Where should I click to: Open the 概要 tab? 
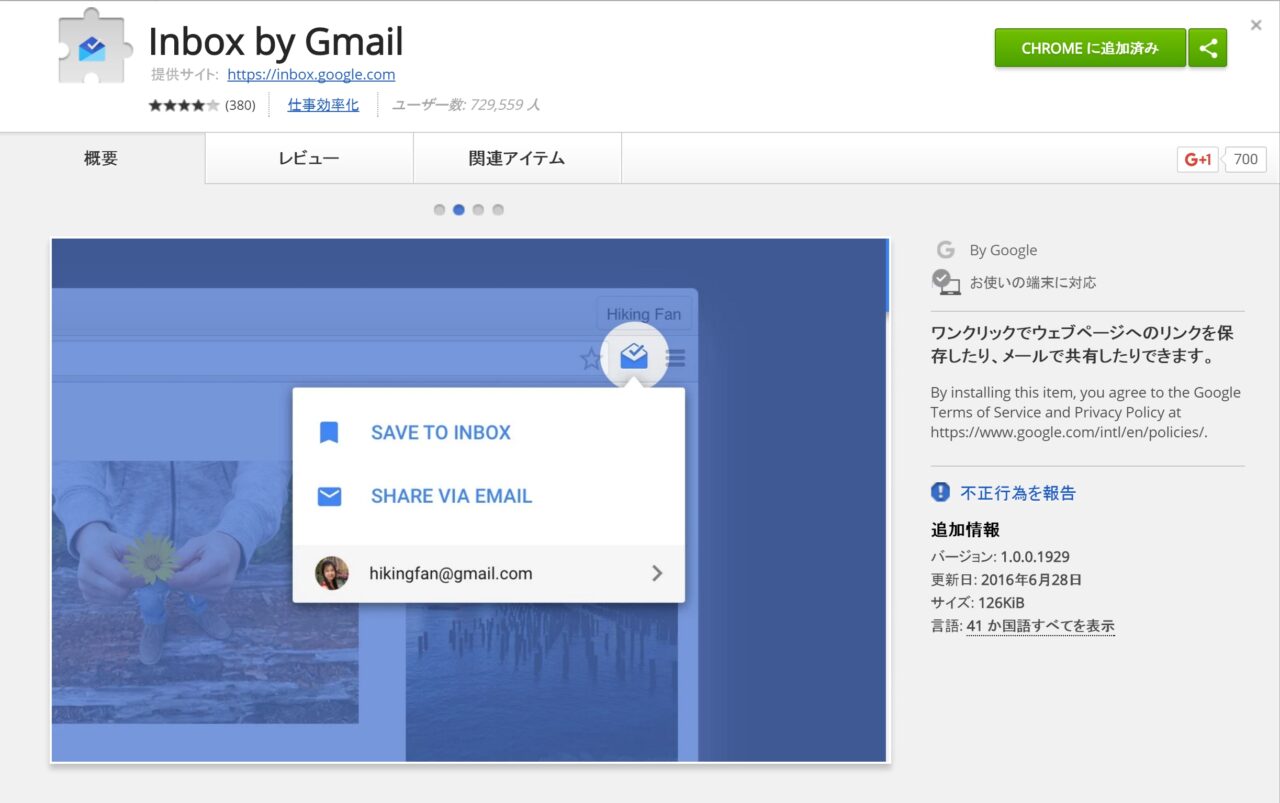(x=101, y=158)
